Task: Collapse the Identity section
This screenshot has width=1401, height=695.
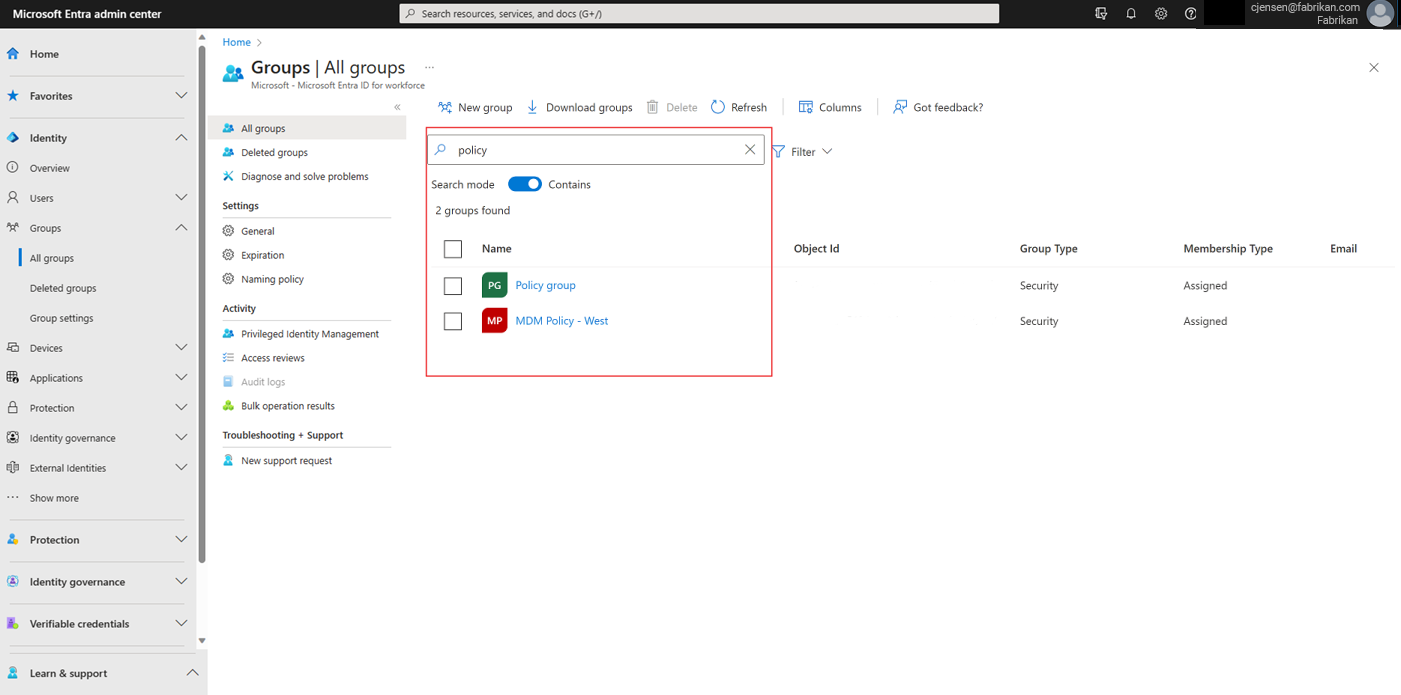Action: [x=181, y=138]
